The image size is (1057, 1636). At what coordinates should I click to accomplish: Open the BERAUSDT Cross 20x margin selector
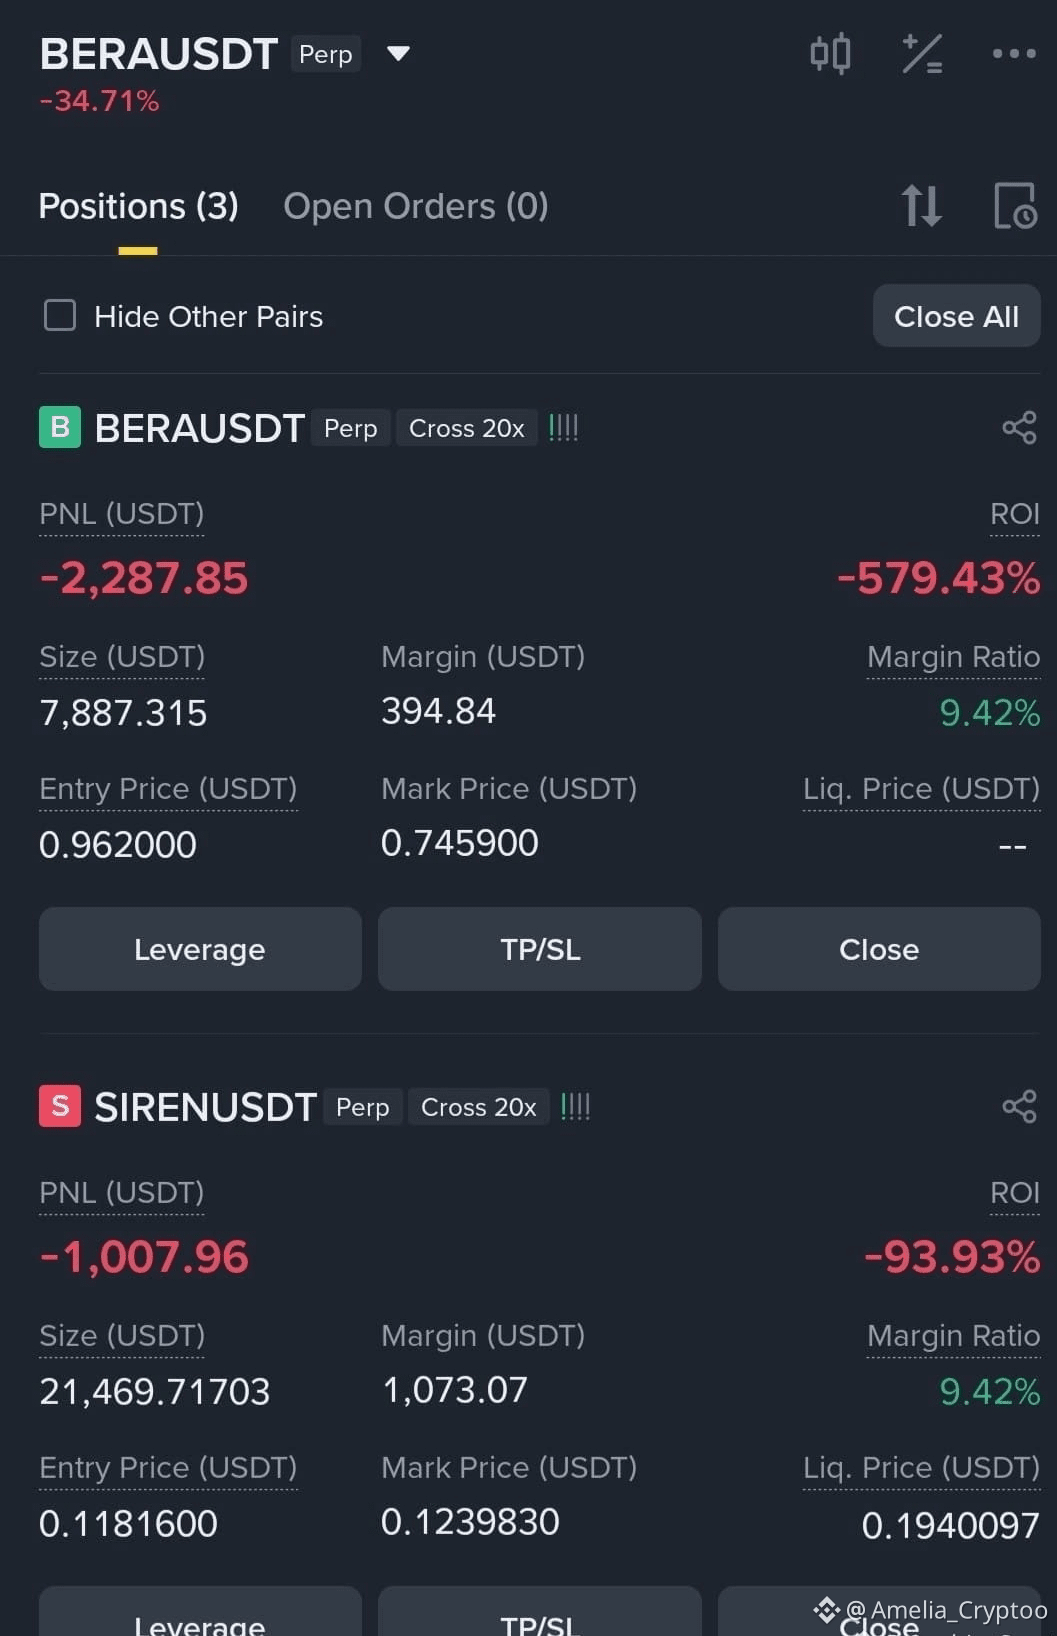click(467, 428)
